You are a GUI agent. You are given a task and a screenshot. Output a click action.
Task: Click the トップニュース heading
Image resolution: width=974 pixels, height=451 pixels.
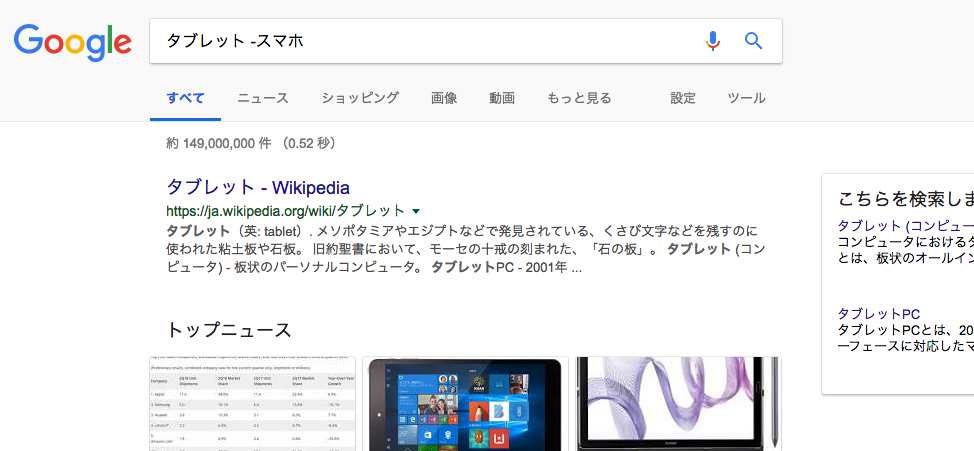point(229,330)
